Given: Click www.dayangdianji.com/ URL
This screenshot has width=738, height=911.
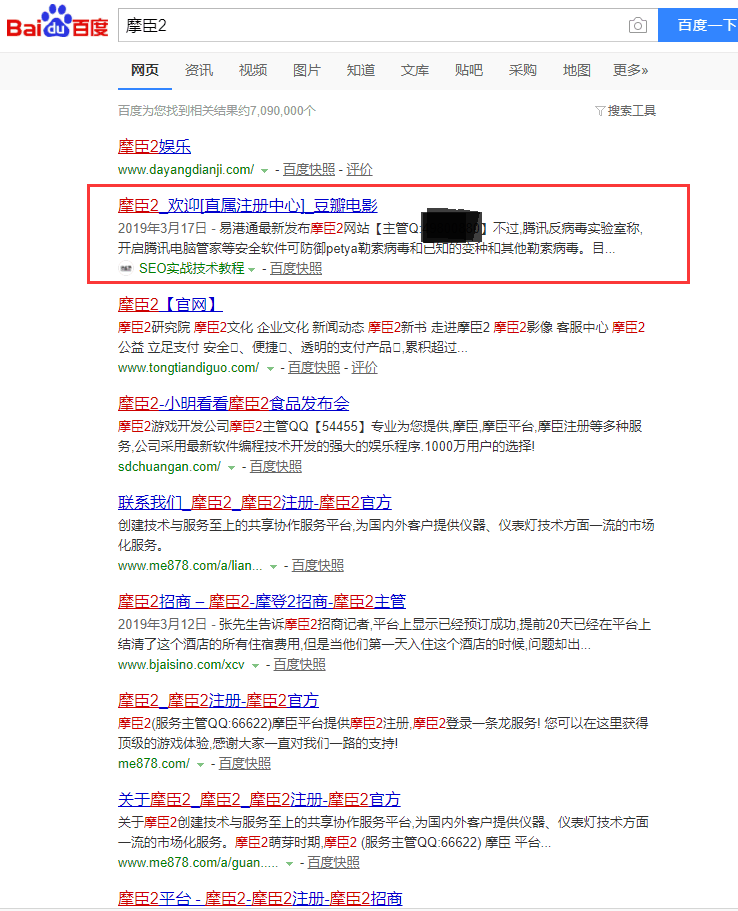Looking at the screenshot, I should point(186,170).
